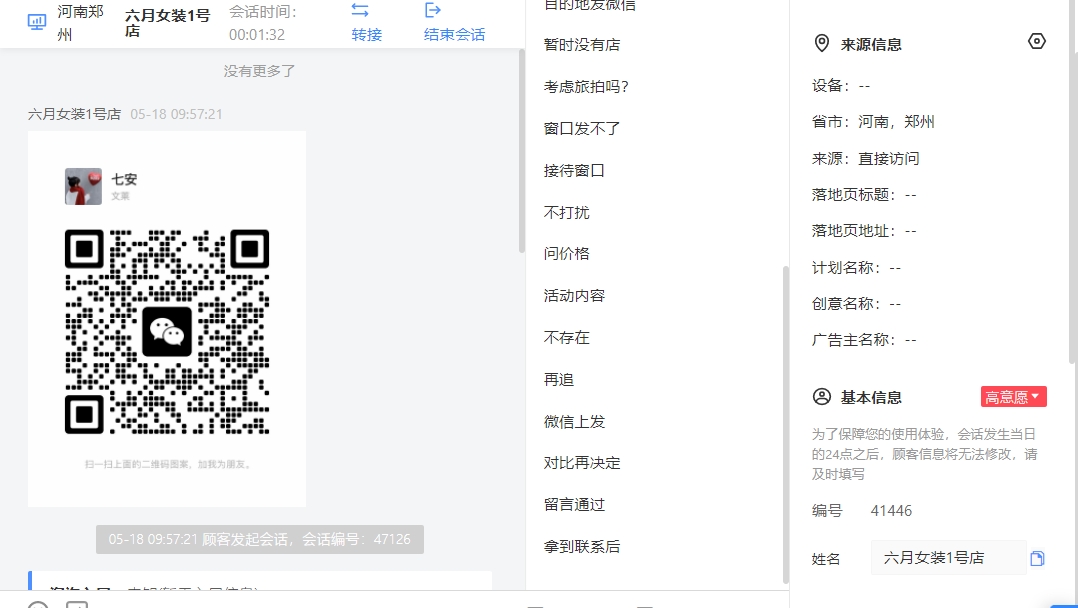Copy the customer name with the copy icon
The height and width of the screenshot is (608, 1078).
1037,558
